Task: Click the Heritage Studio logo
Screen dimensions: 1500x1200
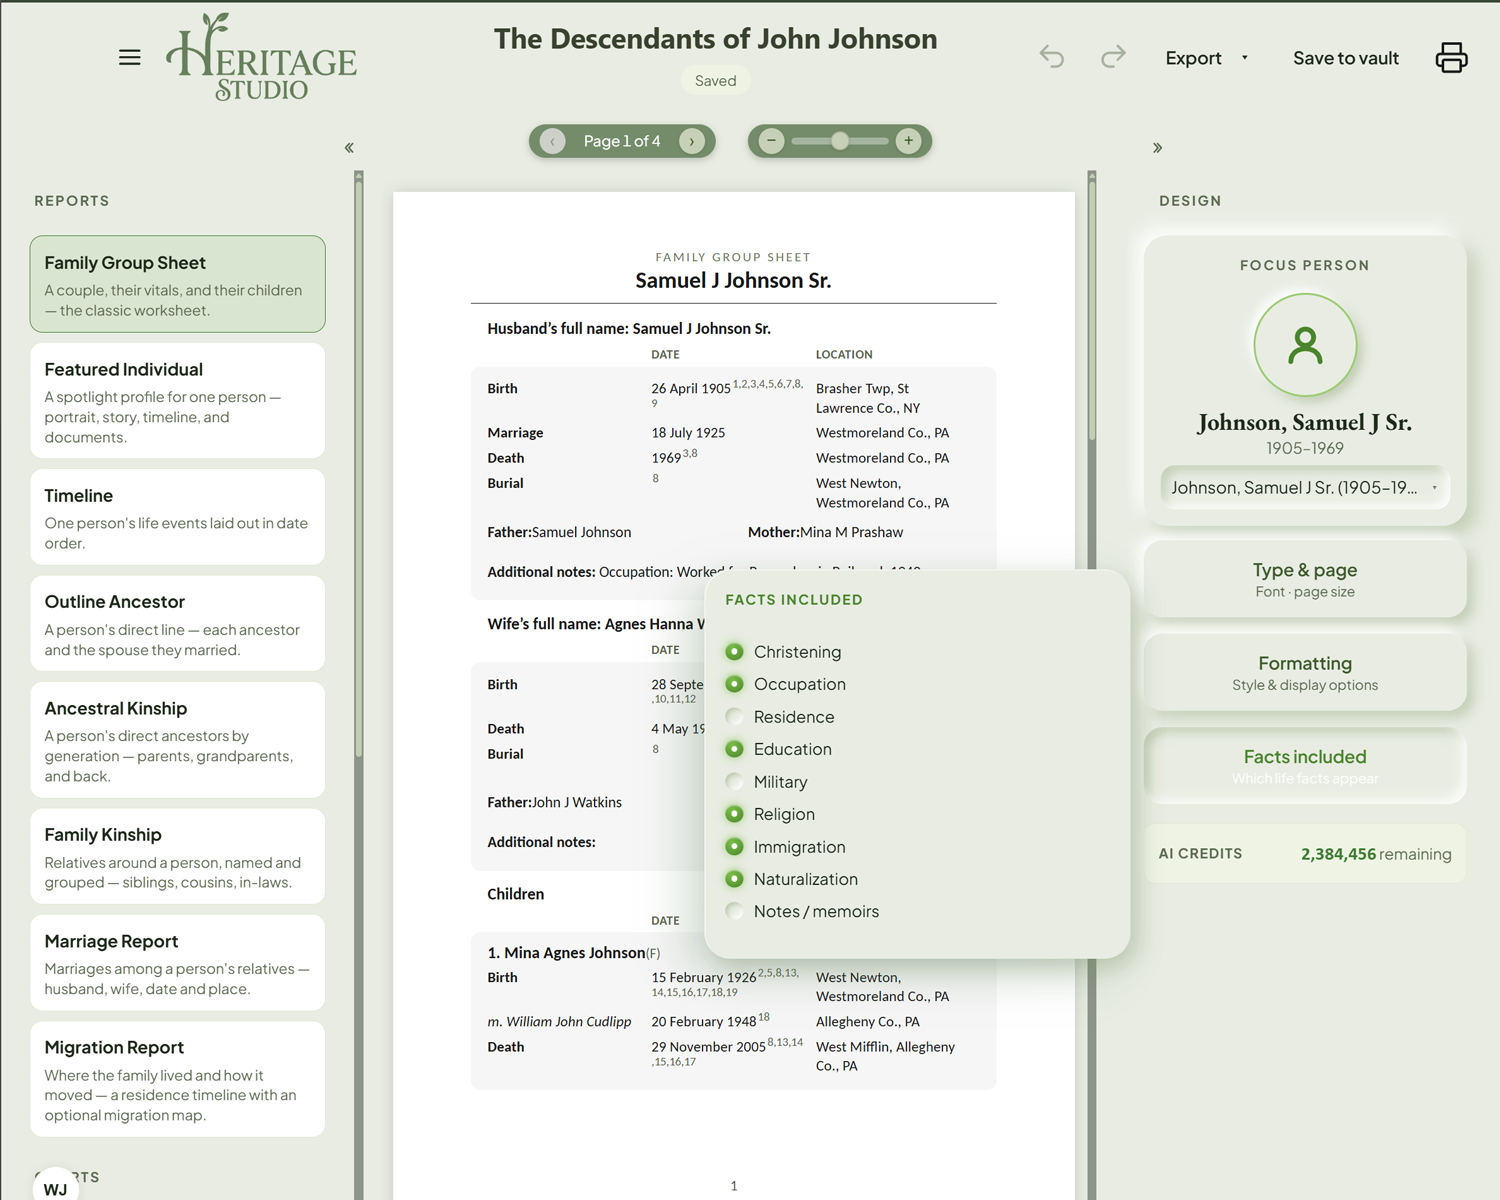Action: pos(262,57)
